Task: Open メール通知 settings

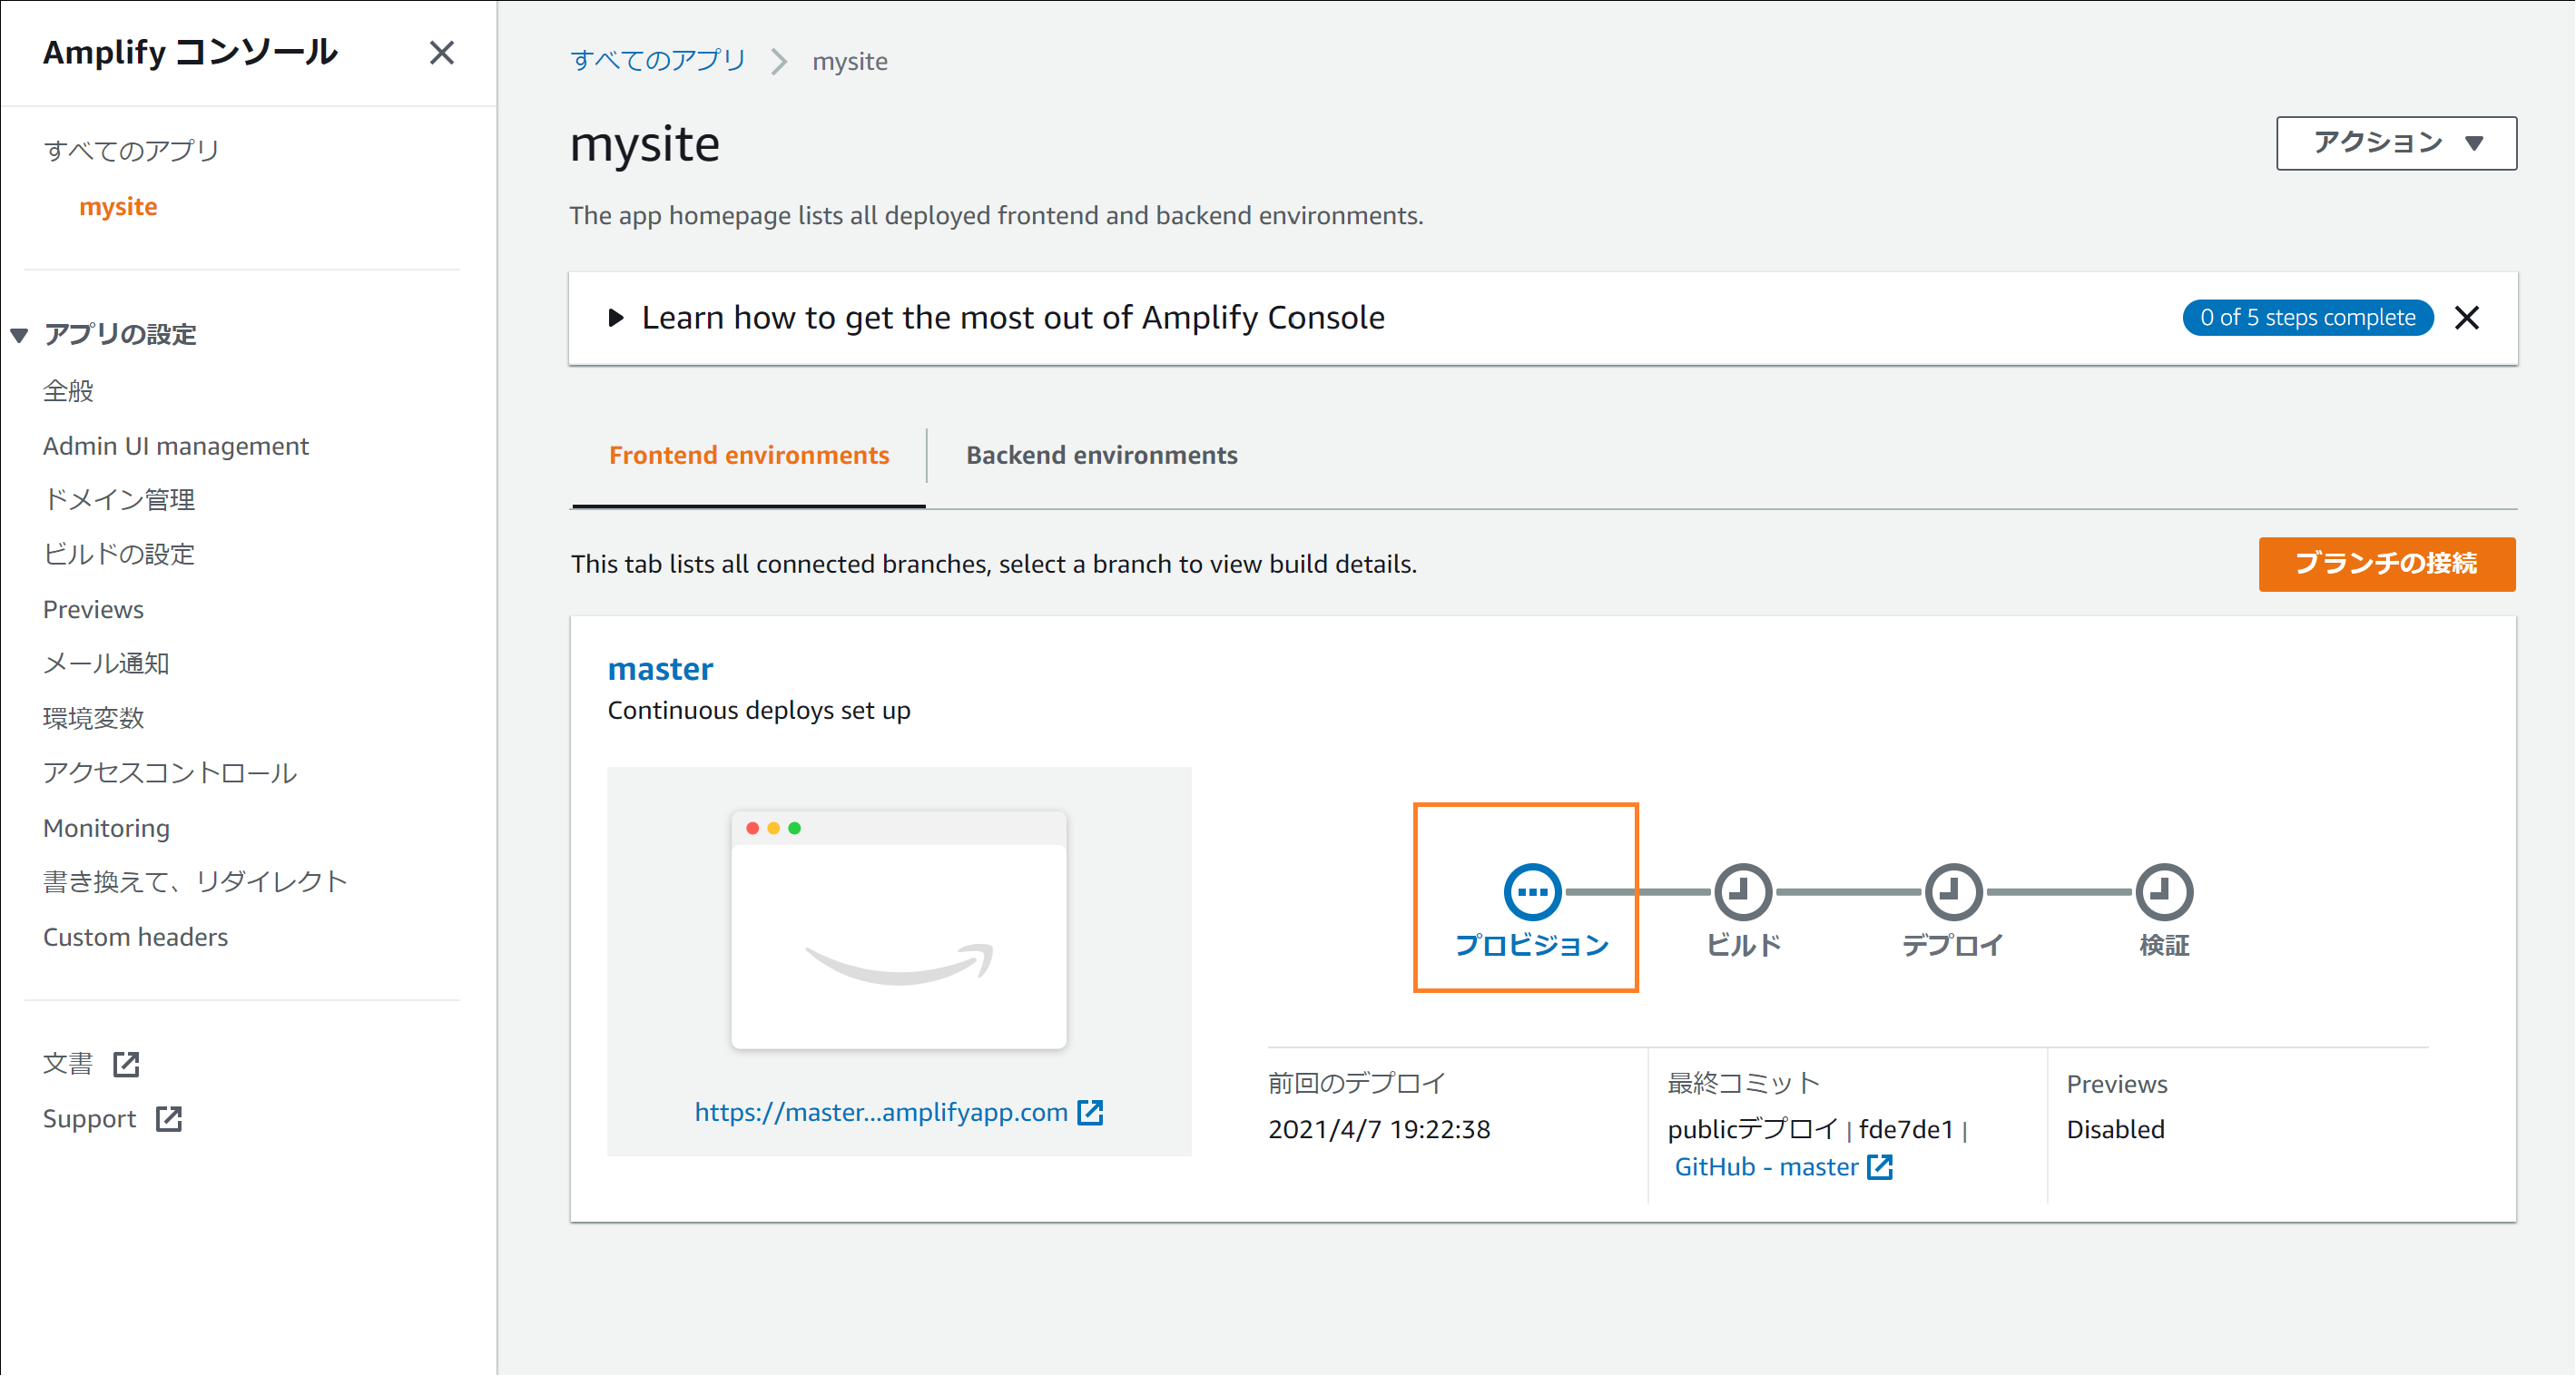Action: [106, 664]
